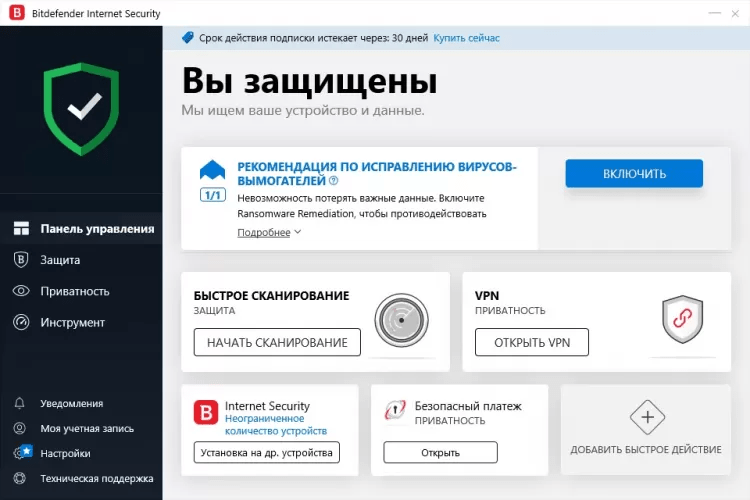Screen dimensions: 750x500
Task: Click the help icon beside recommendation title
Action: pos(334,181)
